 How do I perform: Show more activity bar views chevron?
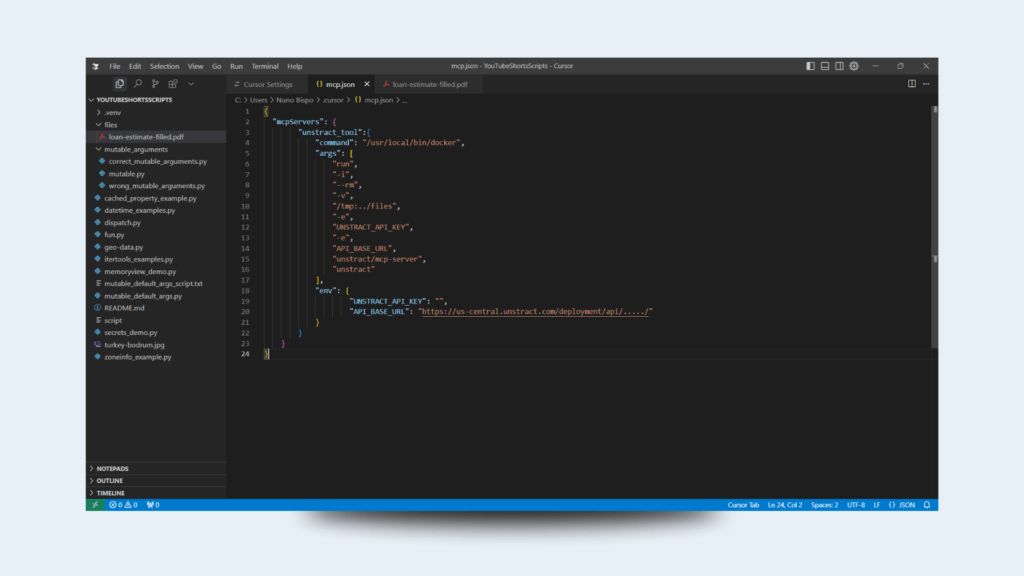pos(191,84)
